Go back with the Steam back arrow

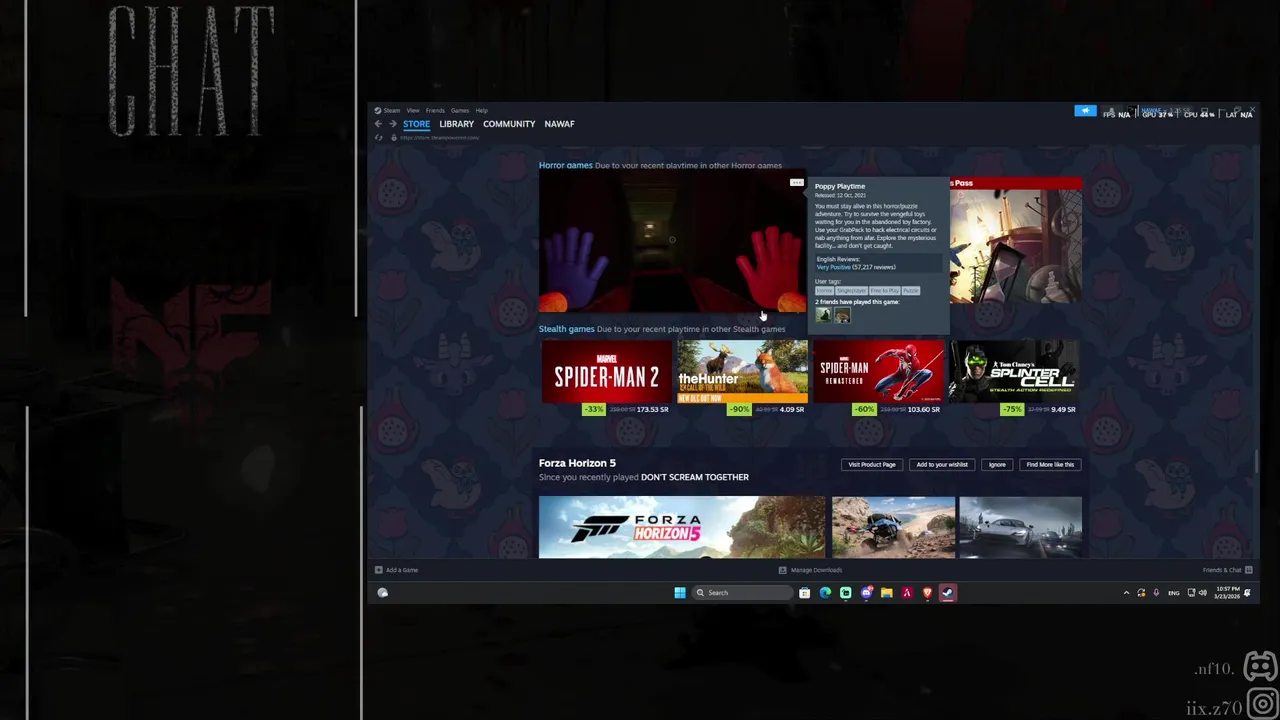[378, 124]
